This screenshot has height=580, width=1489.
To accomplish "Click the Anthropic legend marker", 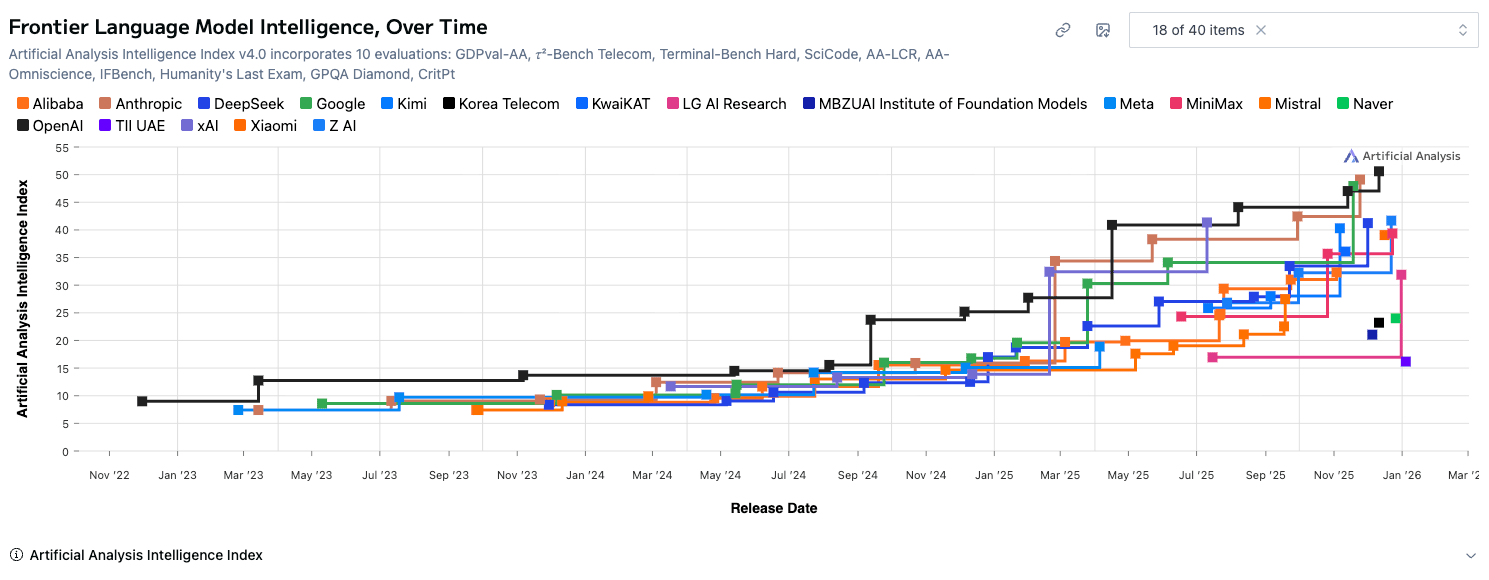I will (103, 103).
